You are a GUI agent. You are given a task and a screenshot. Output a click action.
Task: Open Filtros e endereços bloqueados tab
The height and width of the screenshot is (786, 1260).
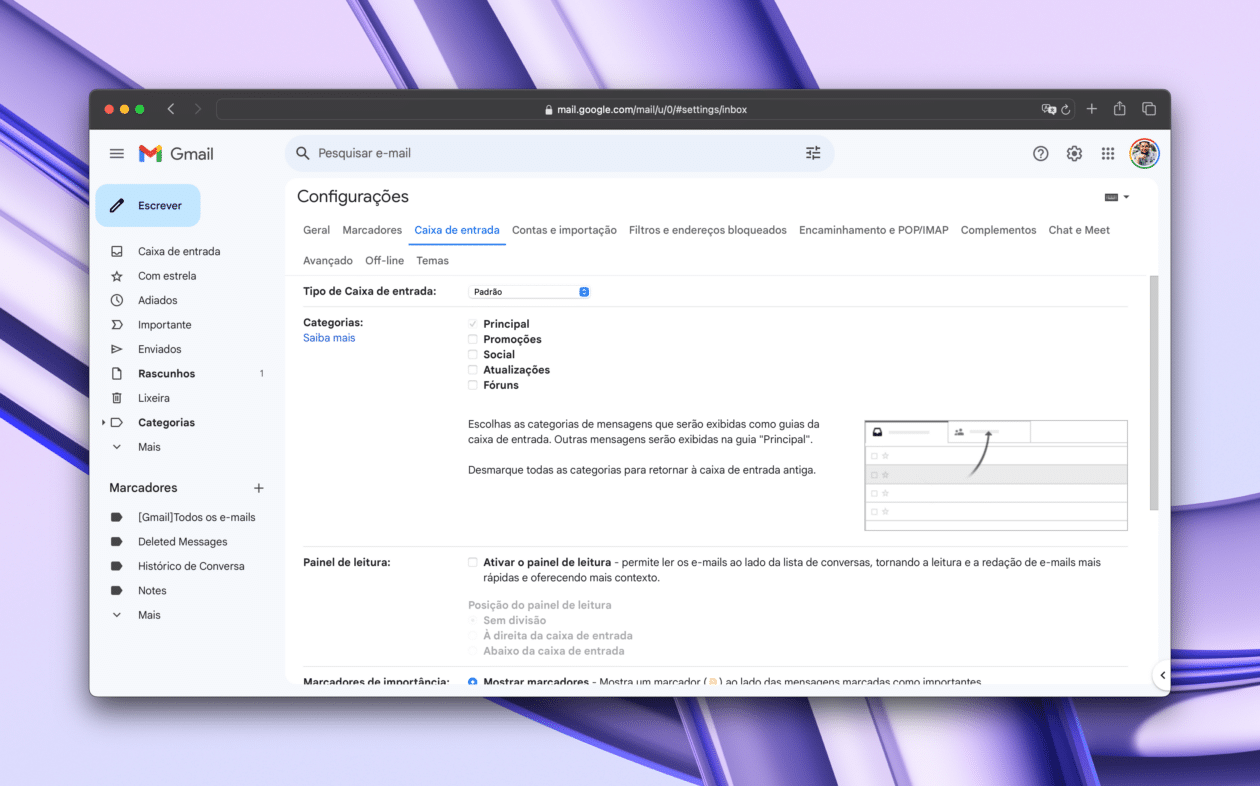[708, 230]
